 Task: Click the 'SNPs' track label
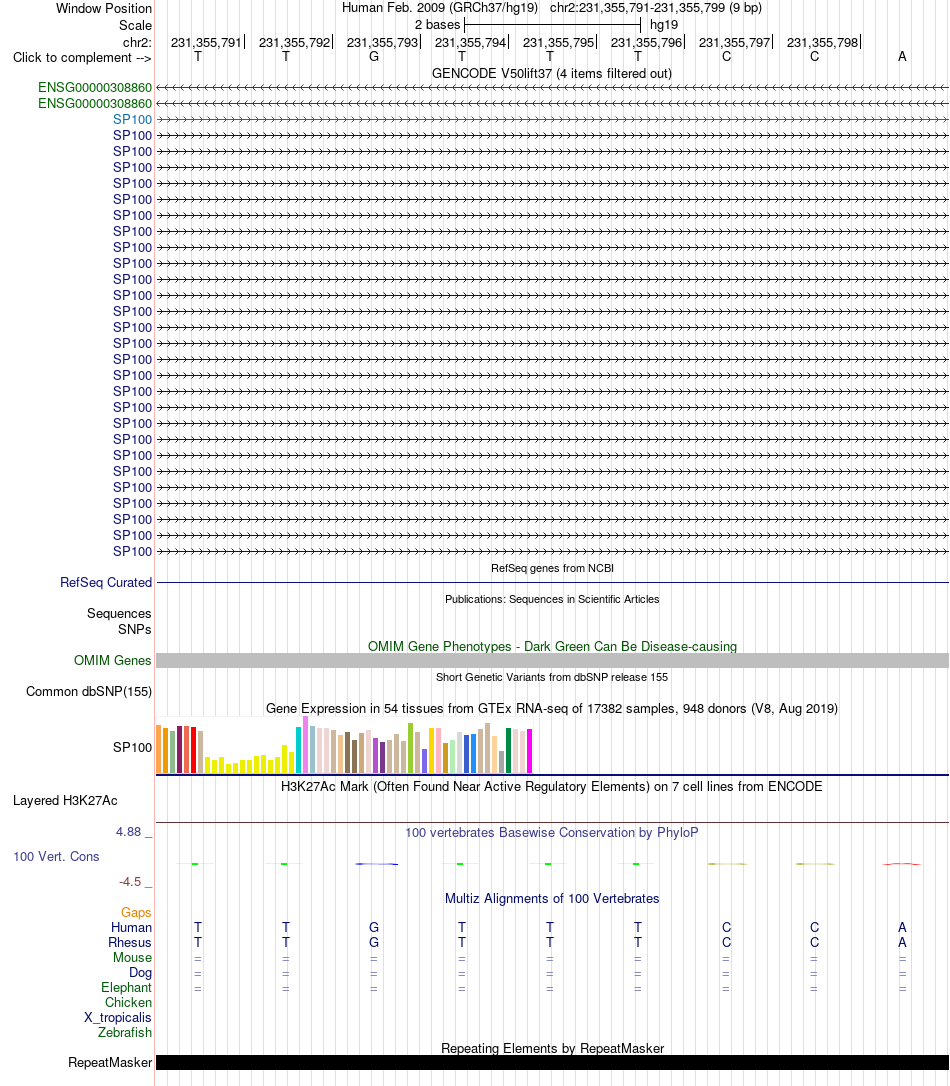pos(134,630)
